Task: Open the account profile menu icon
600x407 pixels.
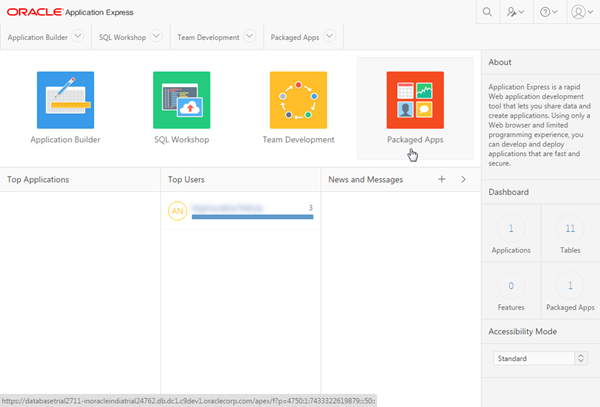Action: pyautogui.click(x=582, y=12)
